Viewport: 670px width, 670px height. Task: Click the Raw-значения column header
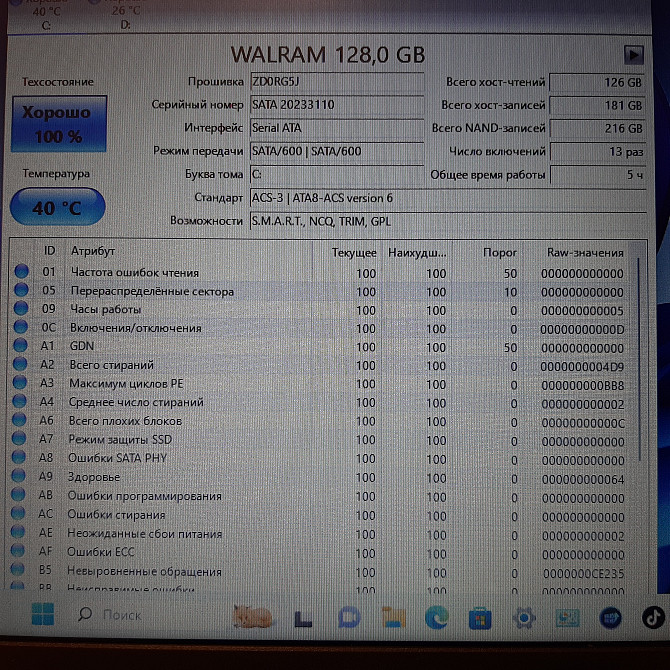coord(585,253)
